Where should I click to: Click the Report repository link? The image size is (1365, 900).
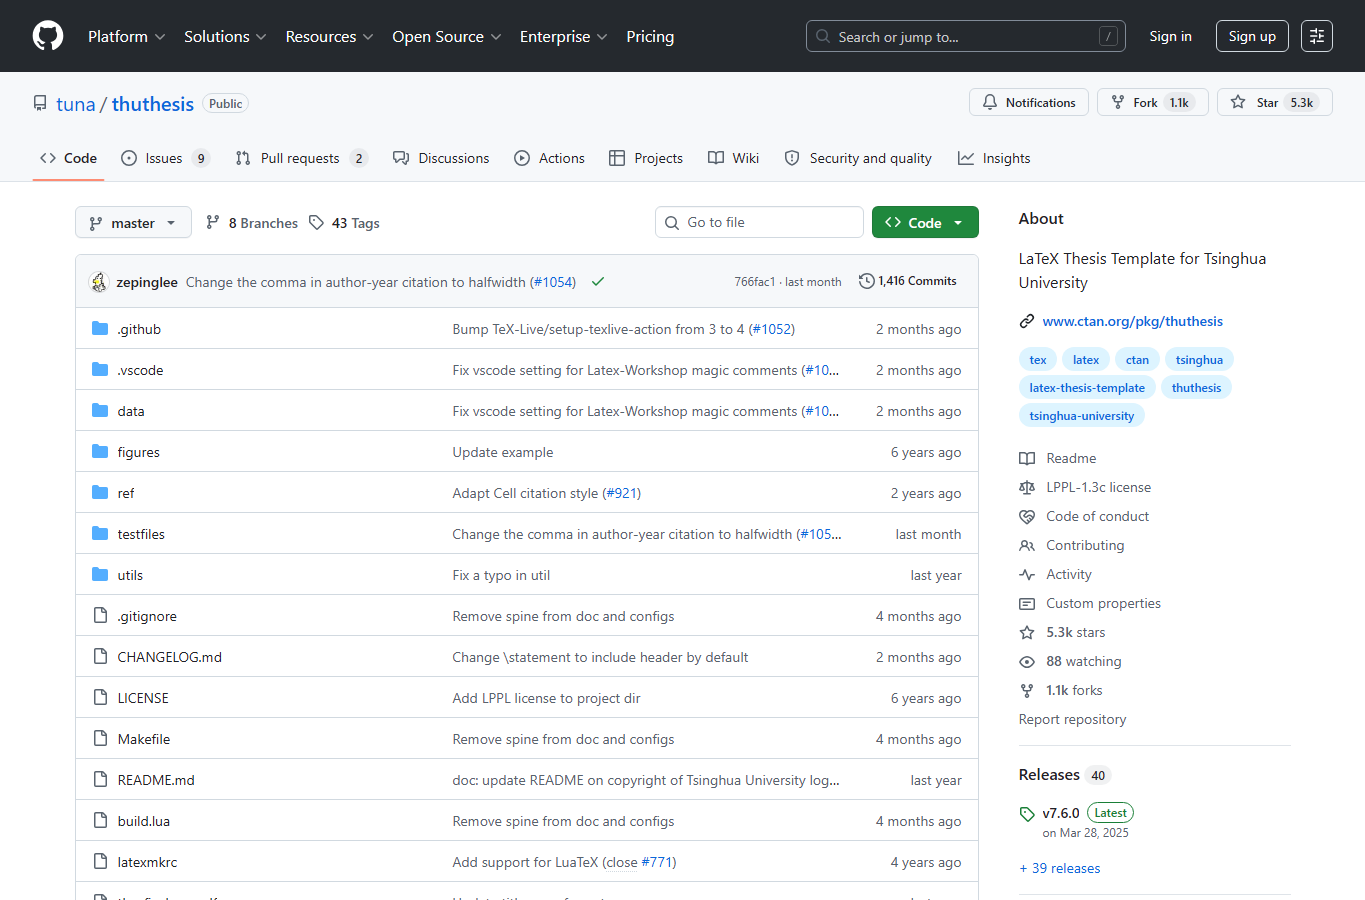click(1072, 719)
